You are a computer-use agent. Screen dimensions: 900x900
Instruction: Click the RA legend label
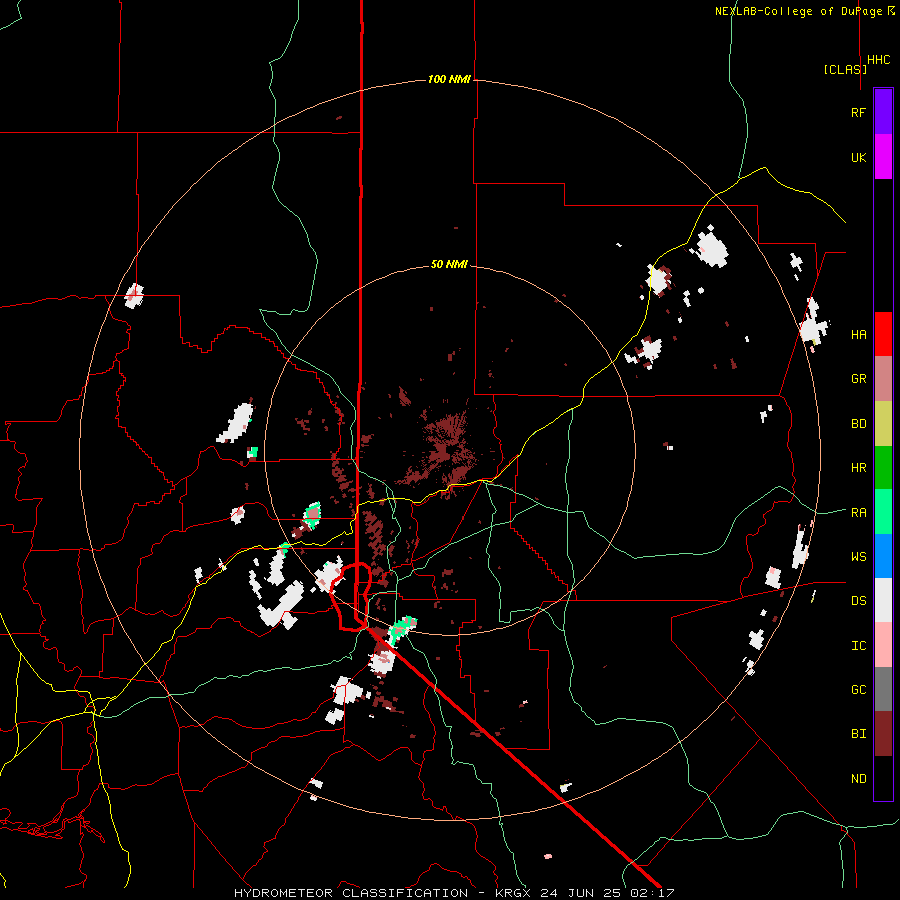click(x=858, y=513)
